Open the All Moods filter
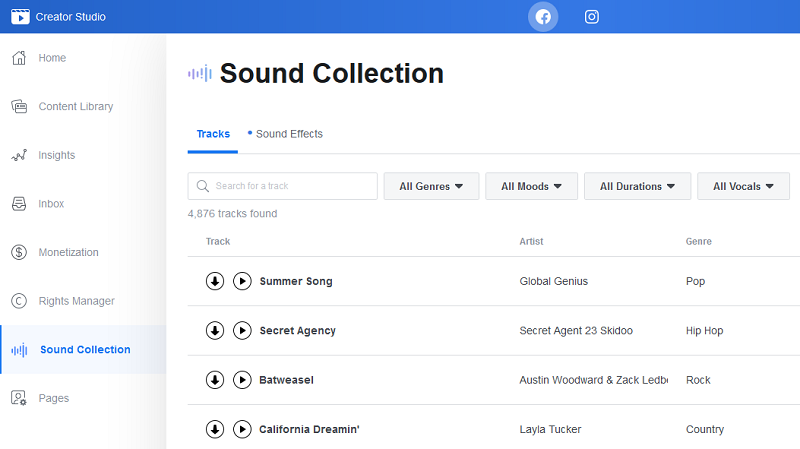The width and height of the screenshot is (800, 449). (531, 186)
